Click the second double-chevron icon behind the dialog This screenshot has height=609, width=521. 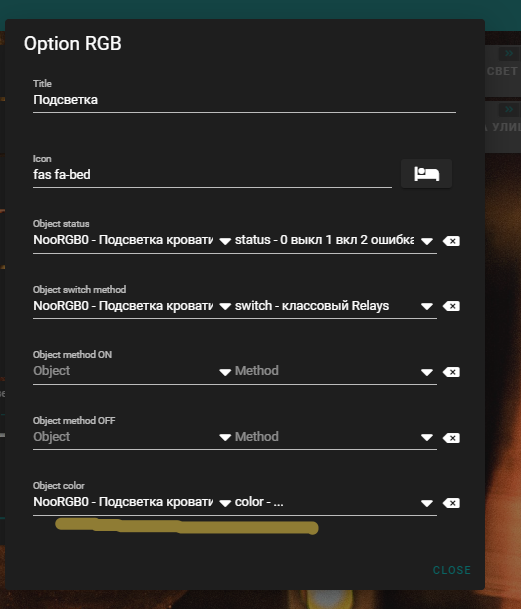point(509,110)
